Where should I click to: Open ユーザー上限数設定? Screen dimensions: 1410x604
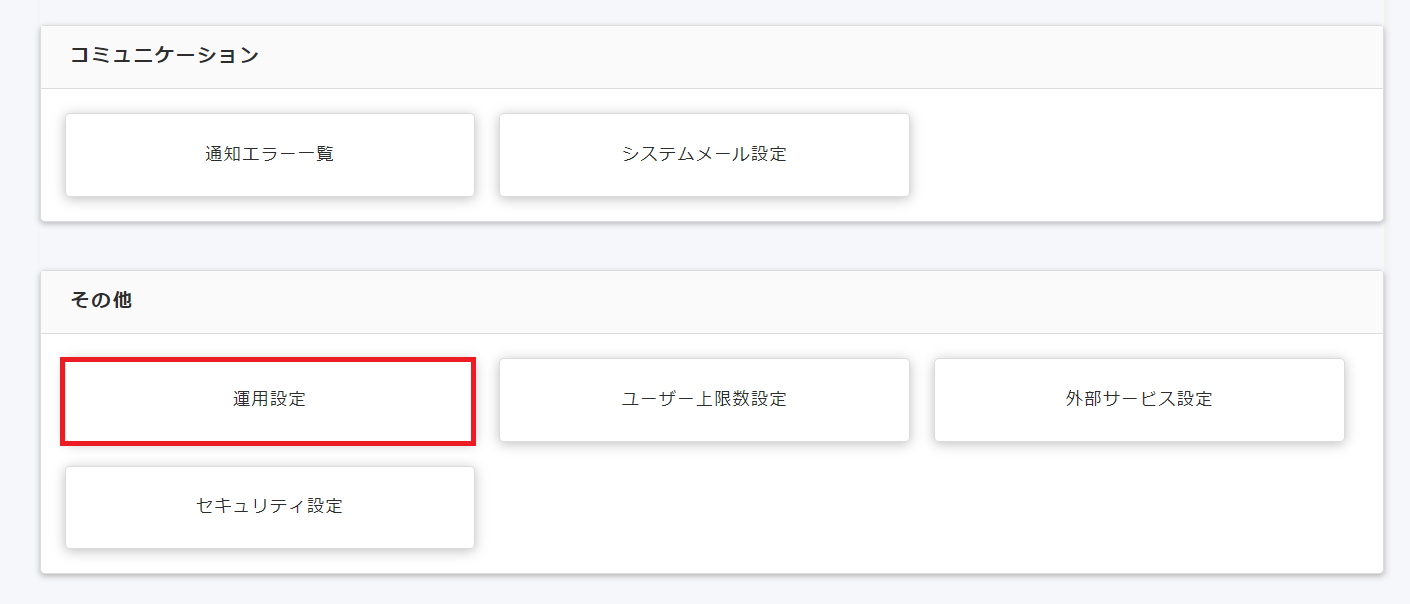click(x=704, y=399)
